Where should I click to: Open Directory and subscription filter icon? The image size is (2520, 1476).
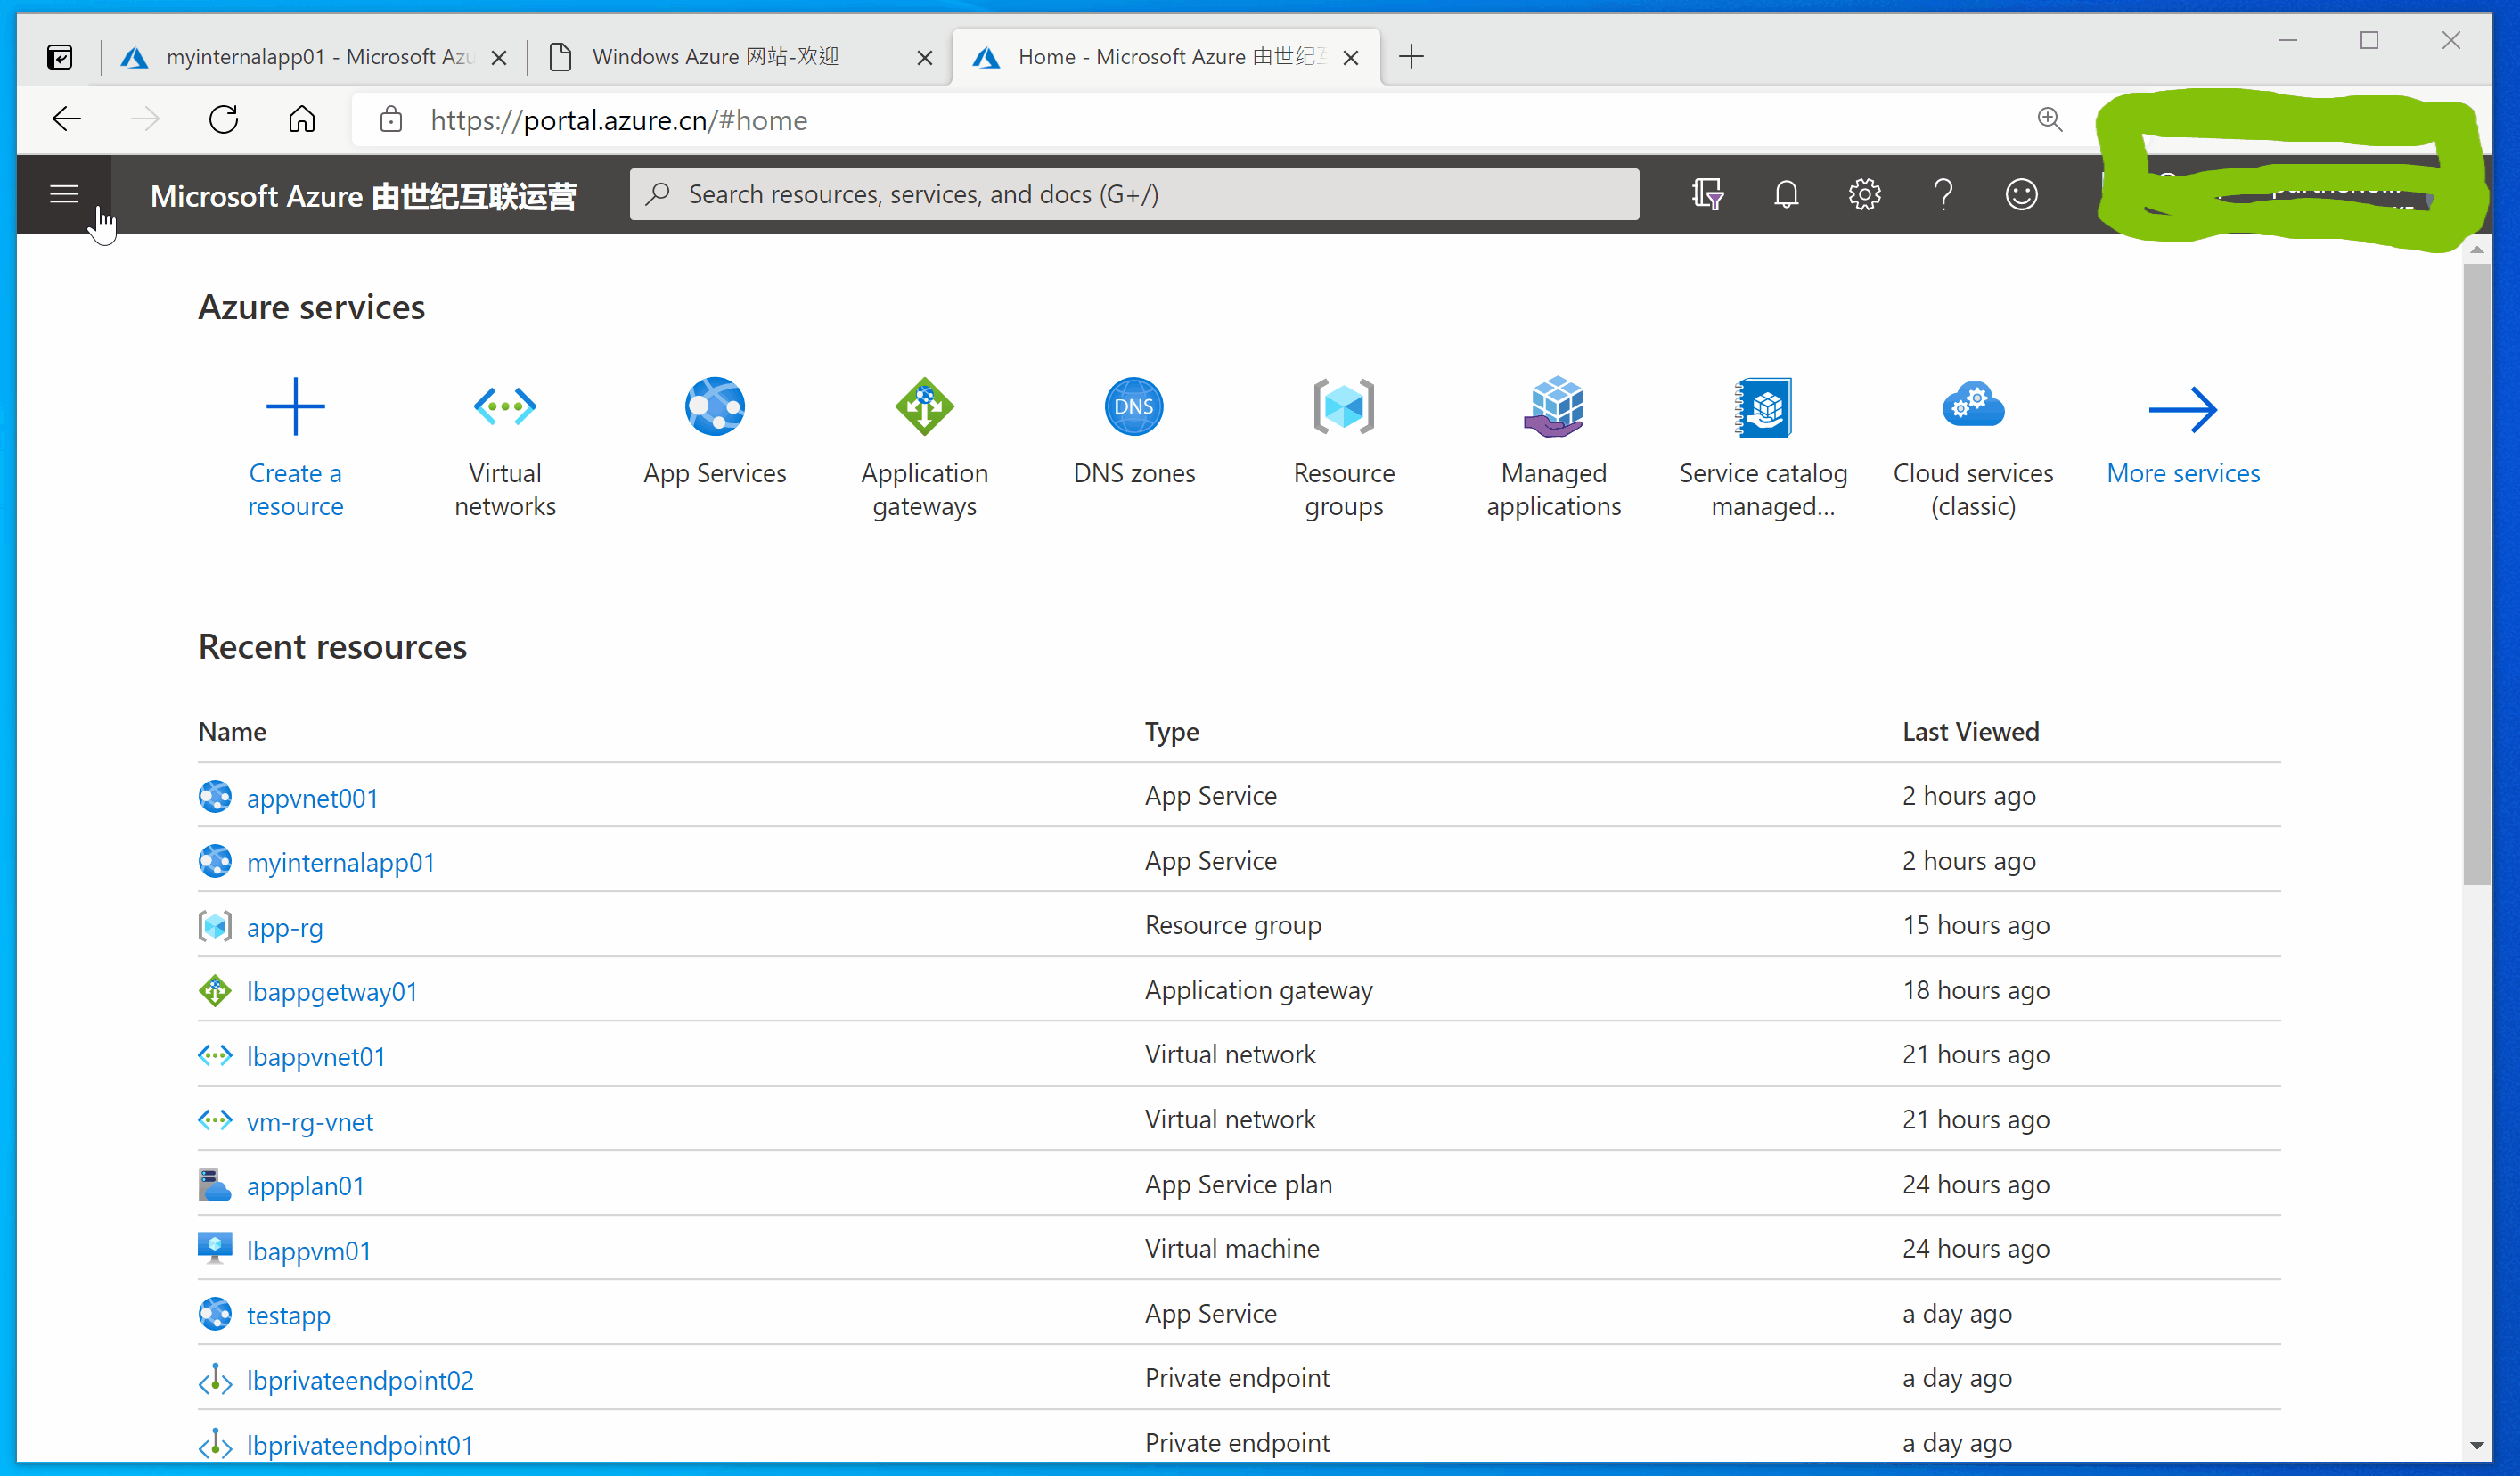(x=1707, y=194)
